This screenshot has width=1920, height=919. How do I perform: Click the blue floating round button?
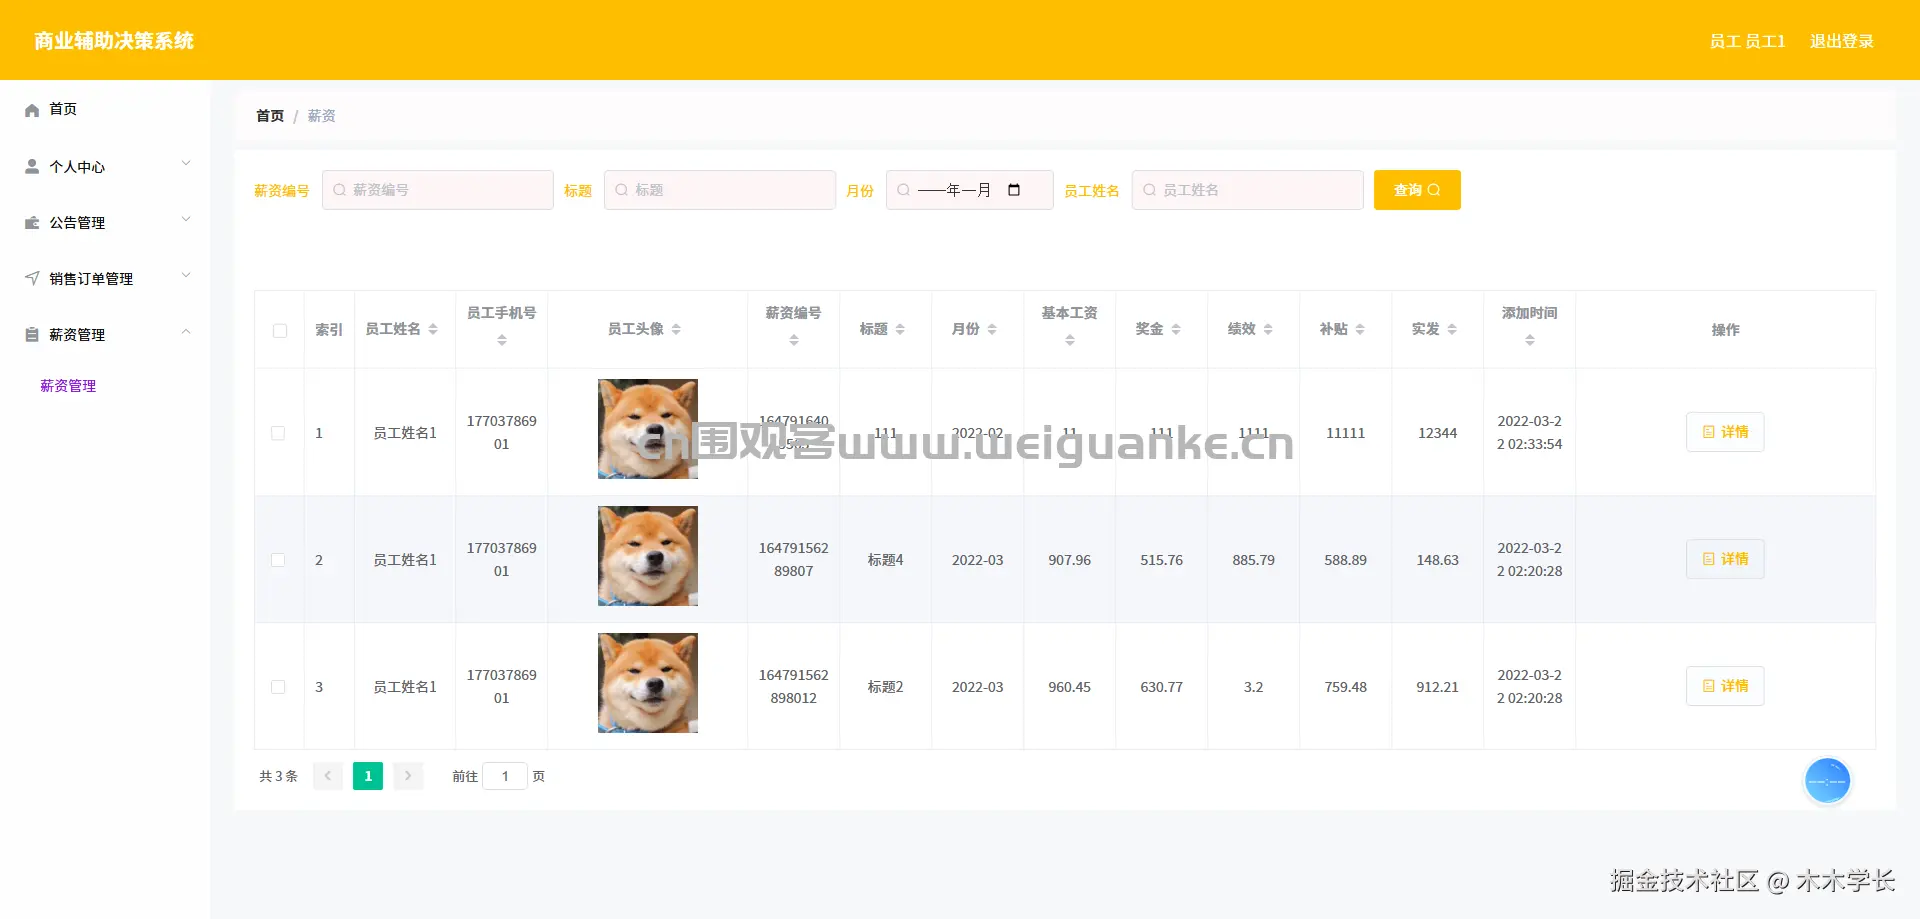[1827, 781]
